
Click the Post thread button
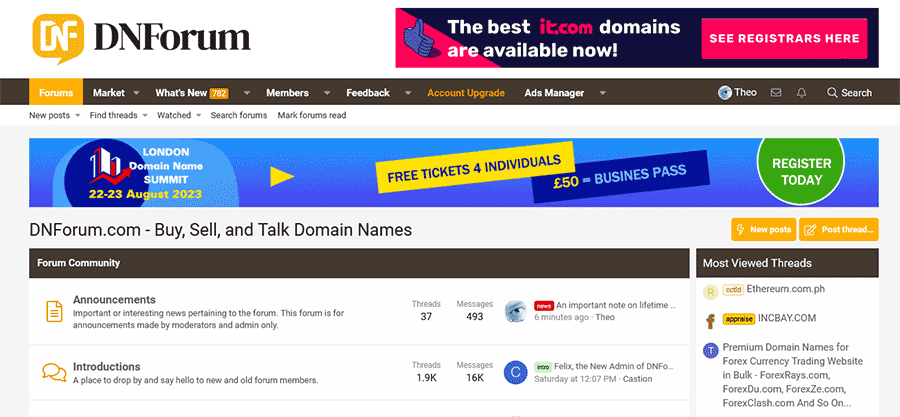839,229
